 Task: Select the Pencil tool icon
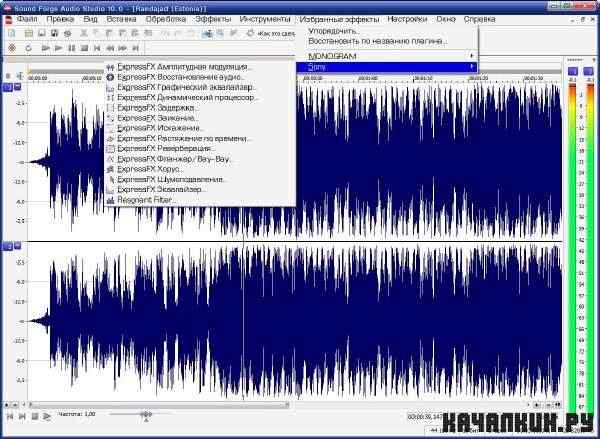233,33
